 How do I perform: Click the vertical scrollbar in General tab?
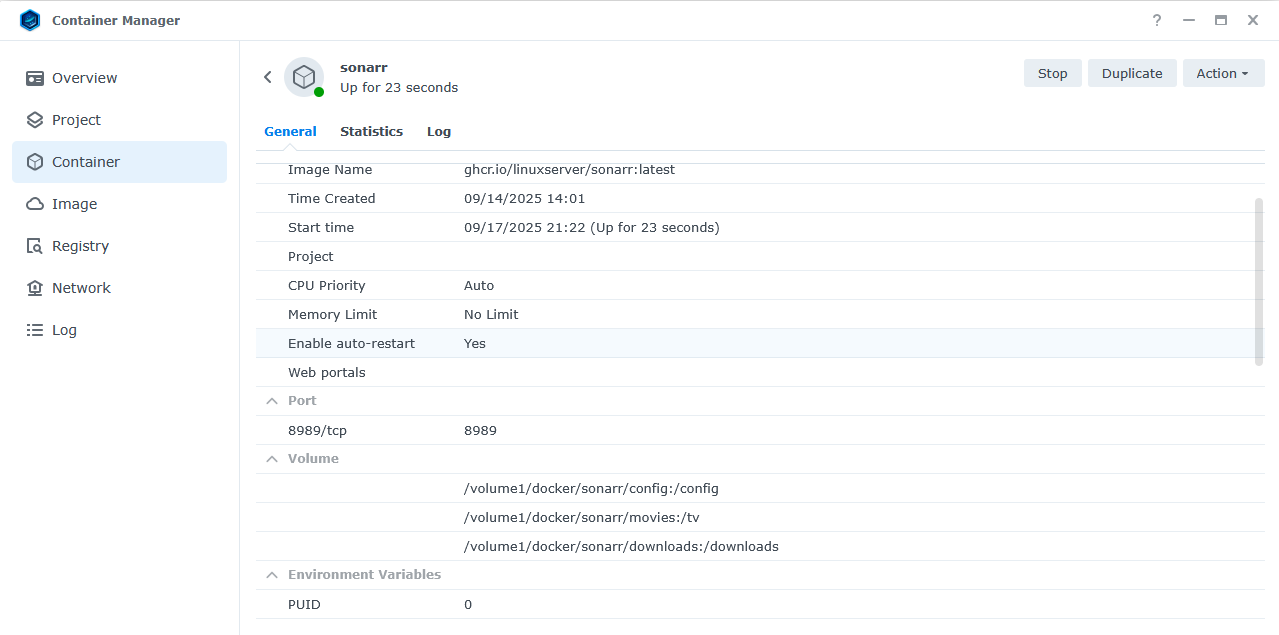coord(1259,282)
